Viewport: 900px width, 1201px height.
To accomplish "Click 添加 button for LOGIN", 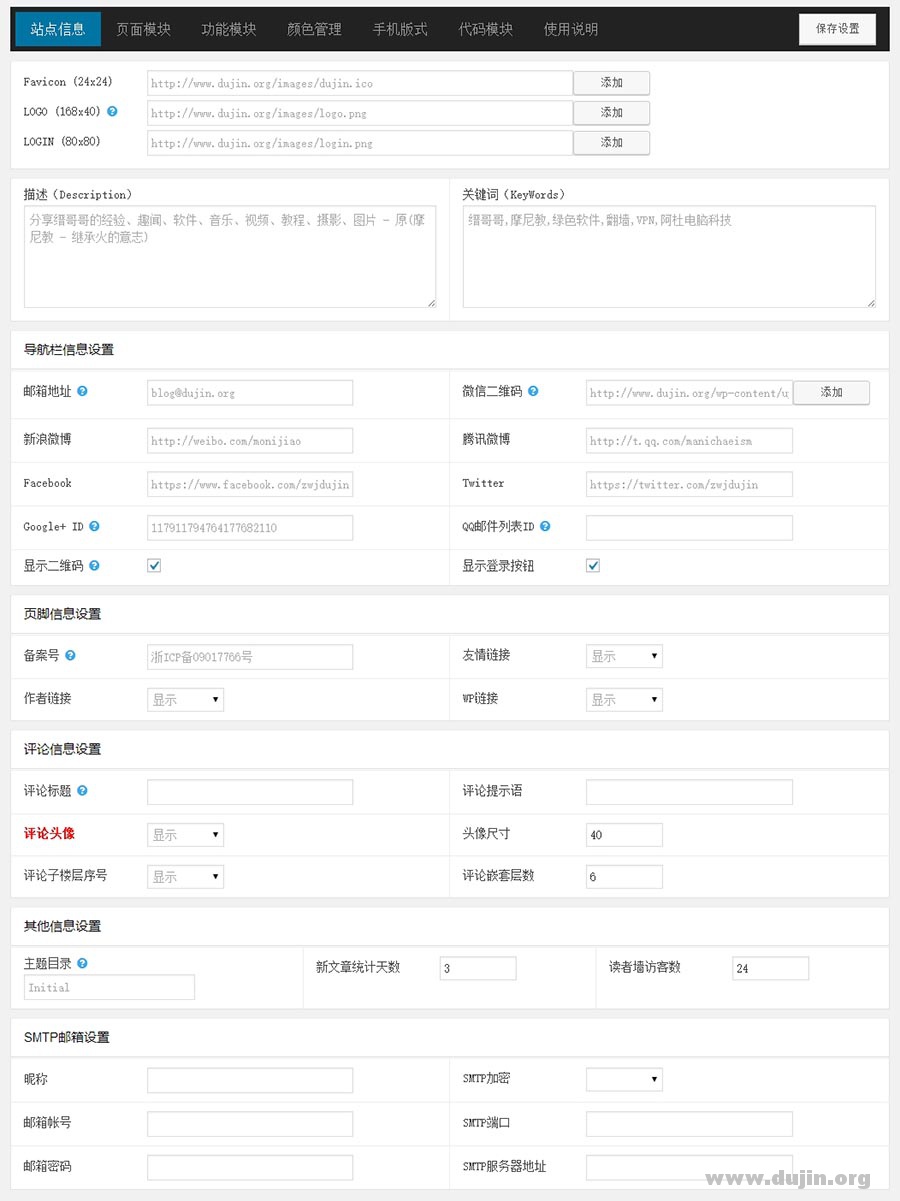I will pos(612,143).
